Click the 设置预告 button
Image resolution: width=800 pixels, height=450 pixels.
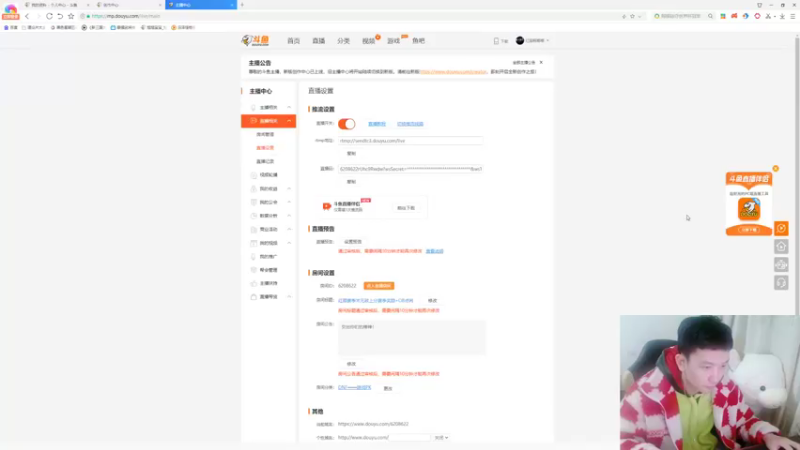click(x=353, y=242)
